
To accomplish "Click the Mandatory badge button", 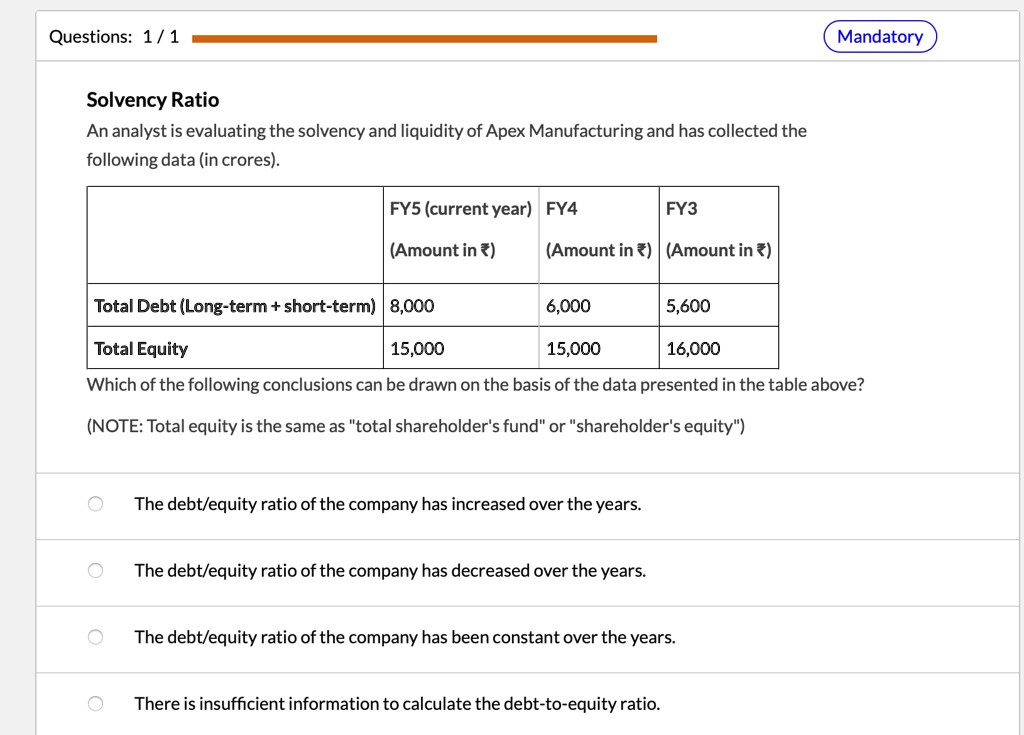I will (880, 37).
